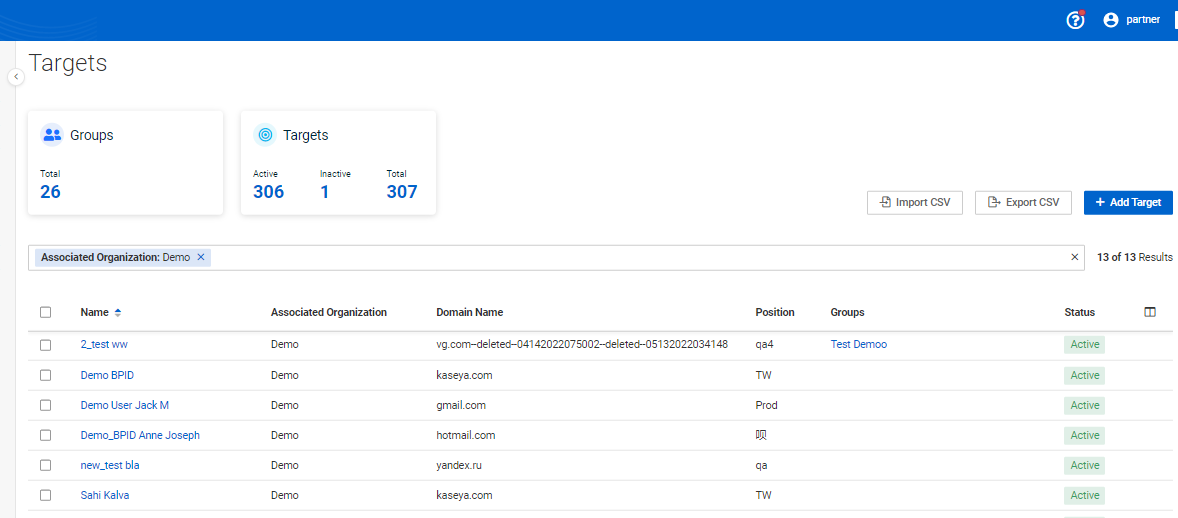Click the Export CSV button

pos(1023,202)
